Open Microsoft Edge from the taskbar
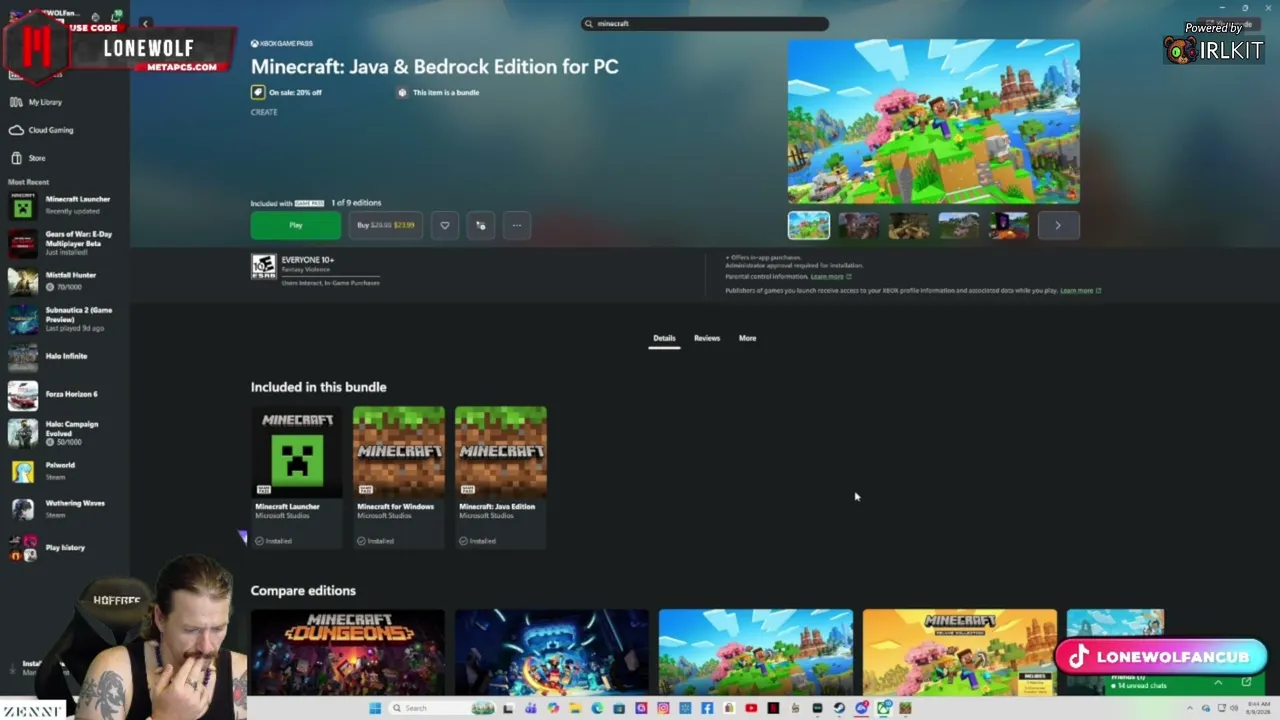This screenshot has height=720, width=1280. pyautogui.click(x=597, y=708)
